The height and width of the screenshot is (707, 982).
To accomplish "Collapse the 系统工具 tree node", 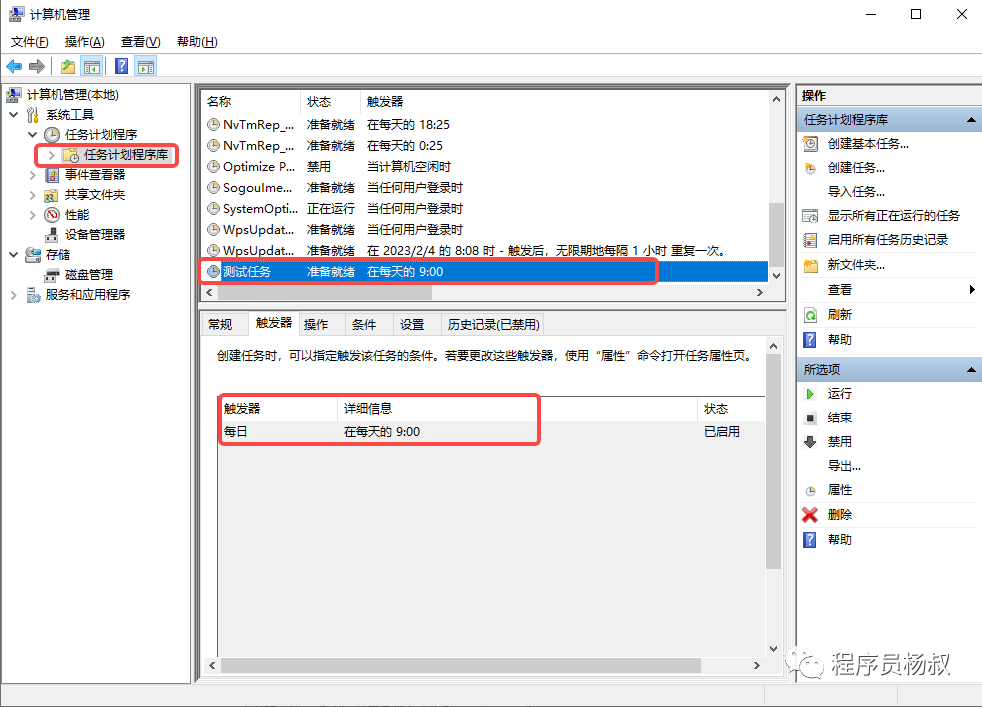I will pos(14,115).
